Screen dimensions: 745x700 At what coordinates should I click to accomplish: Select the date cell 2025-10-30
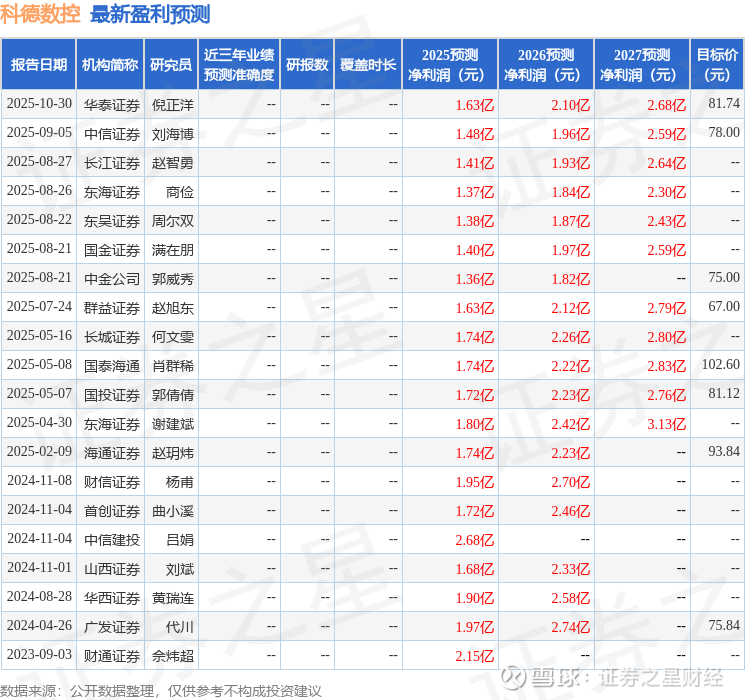click(39, 104)
